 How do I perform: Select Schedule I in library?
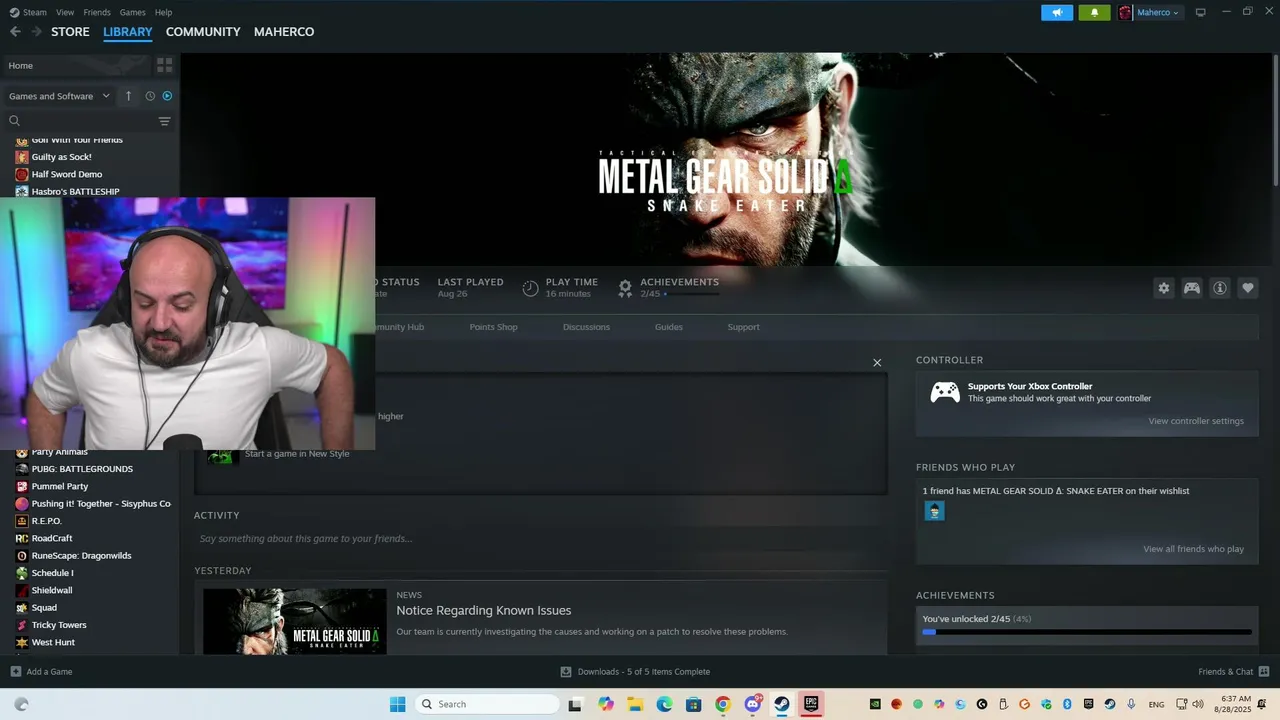point(53,573)
